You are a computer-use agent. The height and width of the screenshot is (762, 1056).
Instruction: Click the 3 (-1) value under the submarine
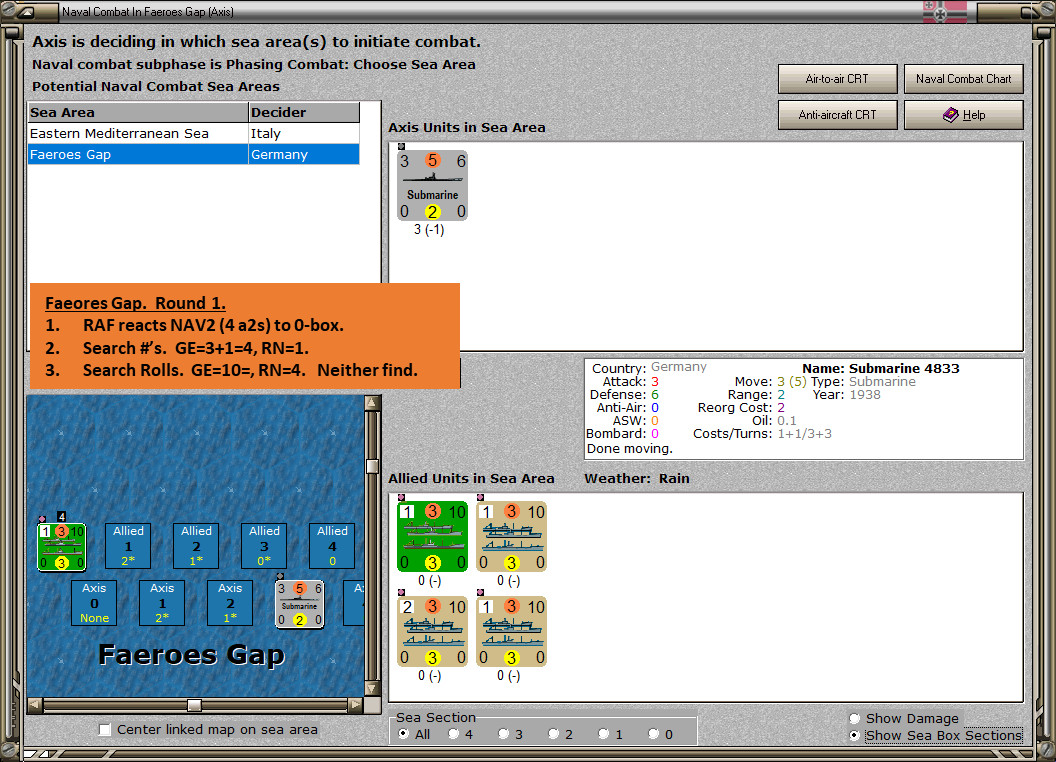point(429,230)
